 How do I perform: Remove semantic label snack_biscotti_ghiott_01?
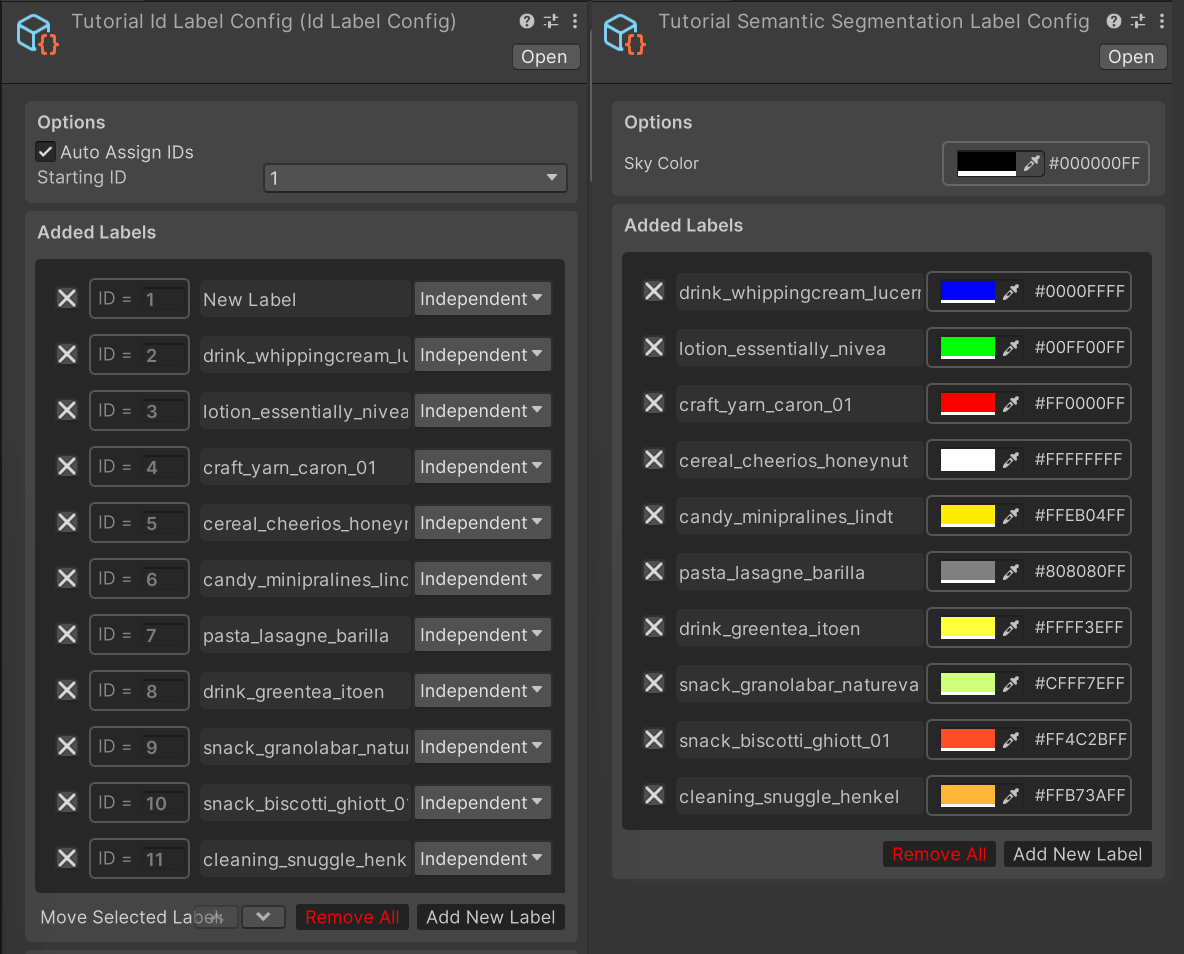pyautogui.click(x=654, y=739)
